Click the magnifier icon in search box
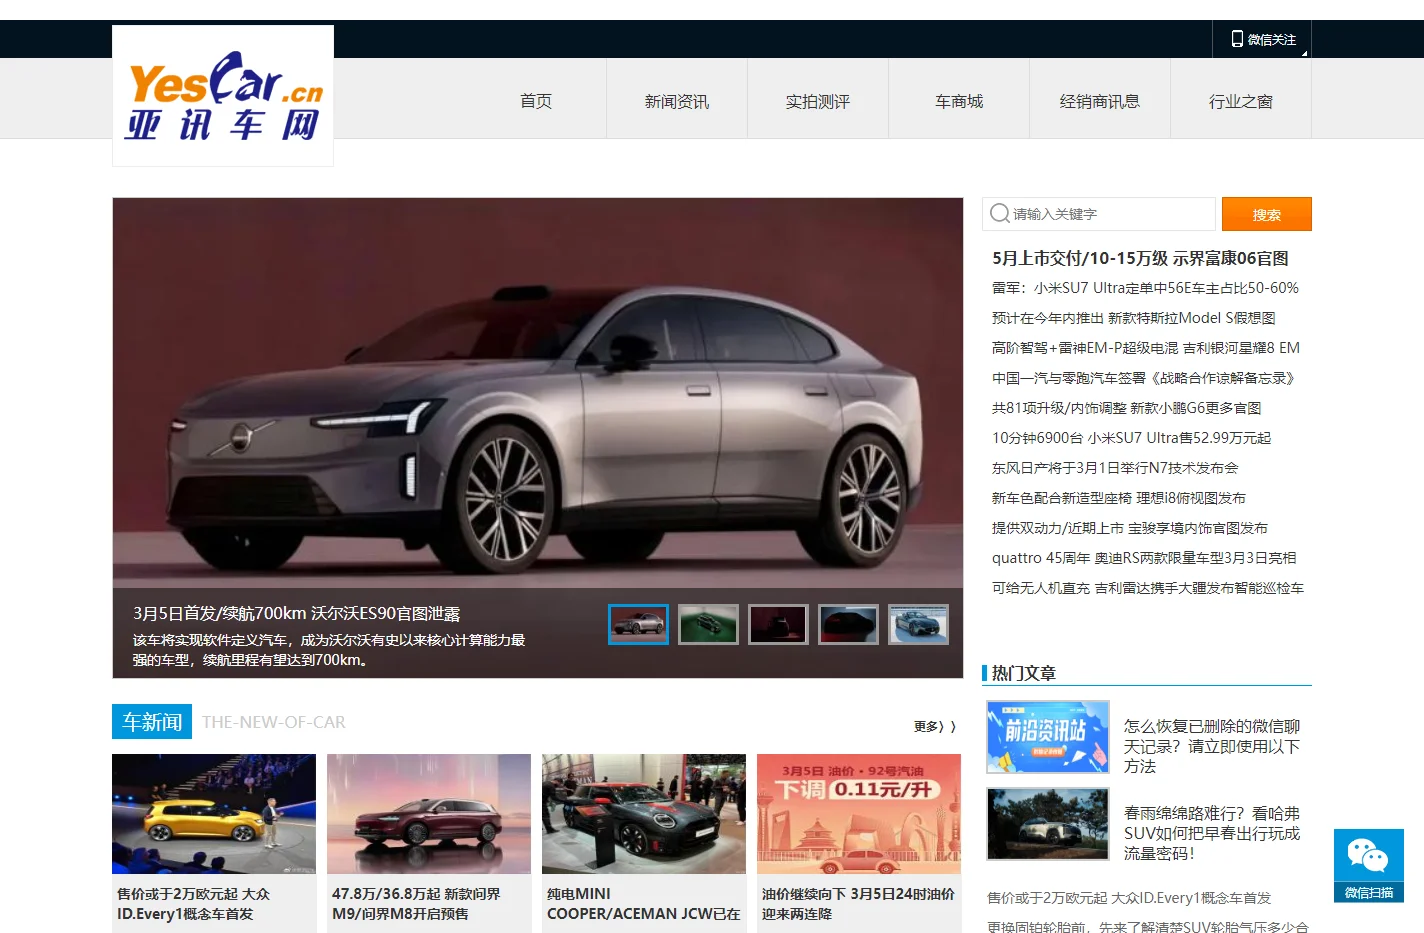The height and width of the screenshot is (933, 1424). [999, 213]
